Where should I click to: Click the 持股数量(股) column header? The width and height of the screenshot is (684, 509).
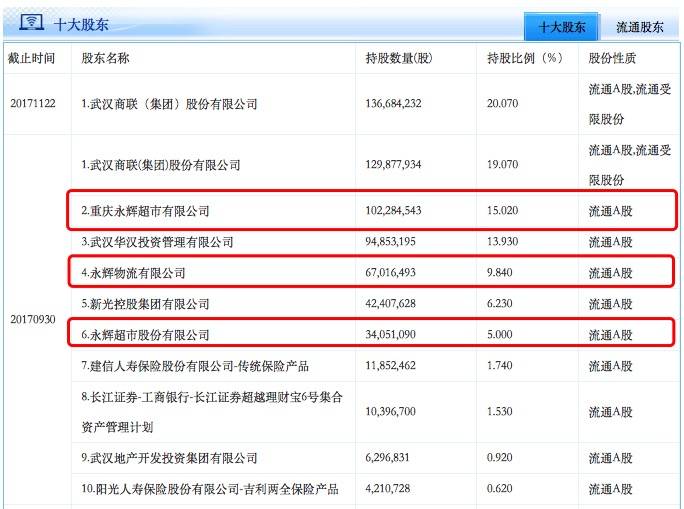(x=399, y=58)
